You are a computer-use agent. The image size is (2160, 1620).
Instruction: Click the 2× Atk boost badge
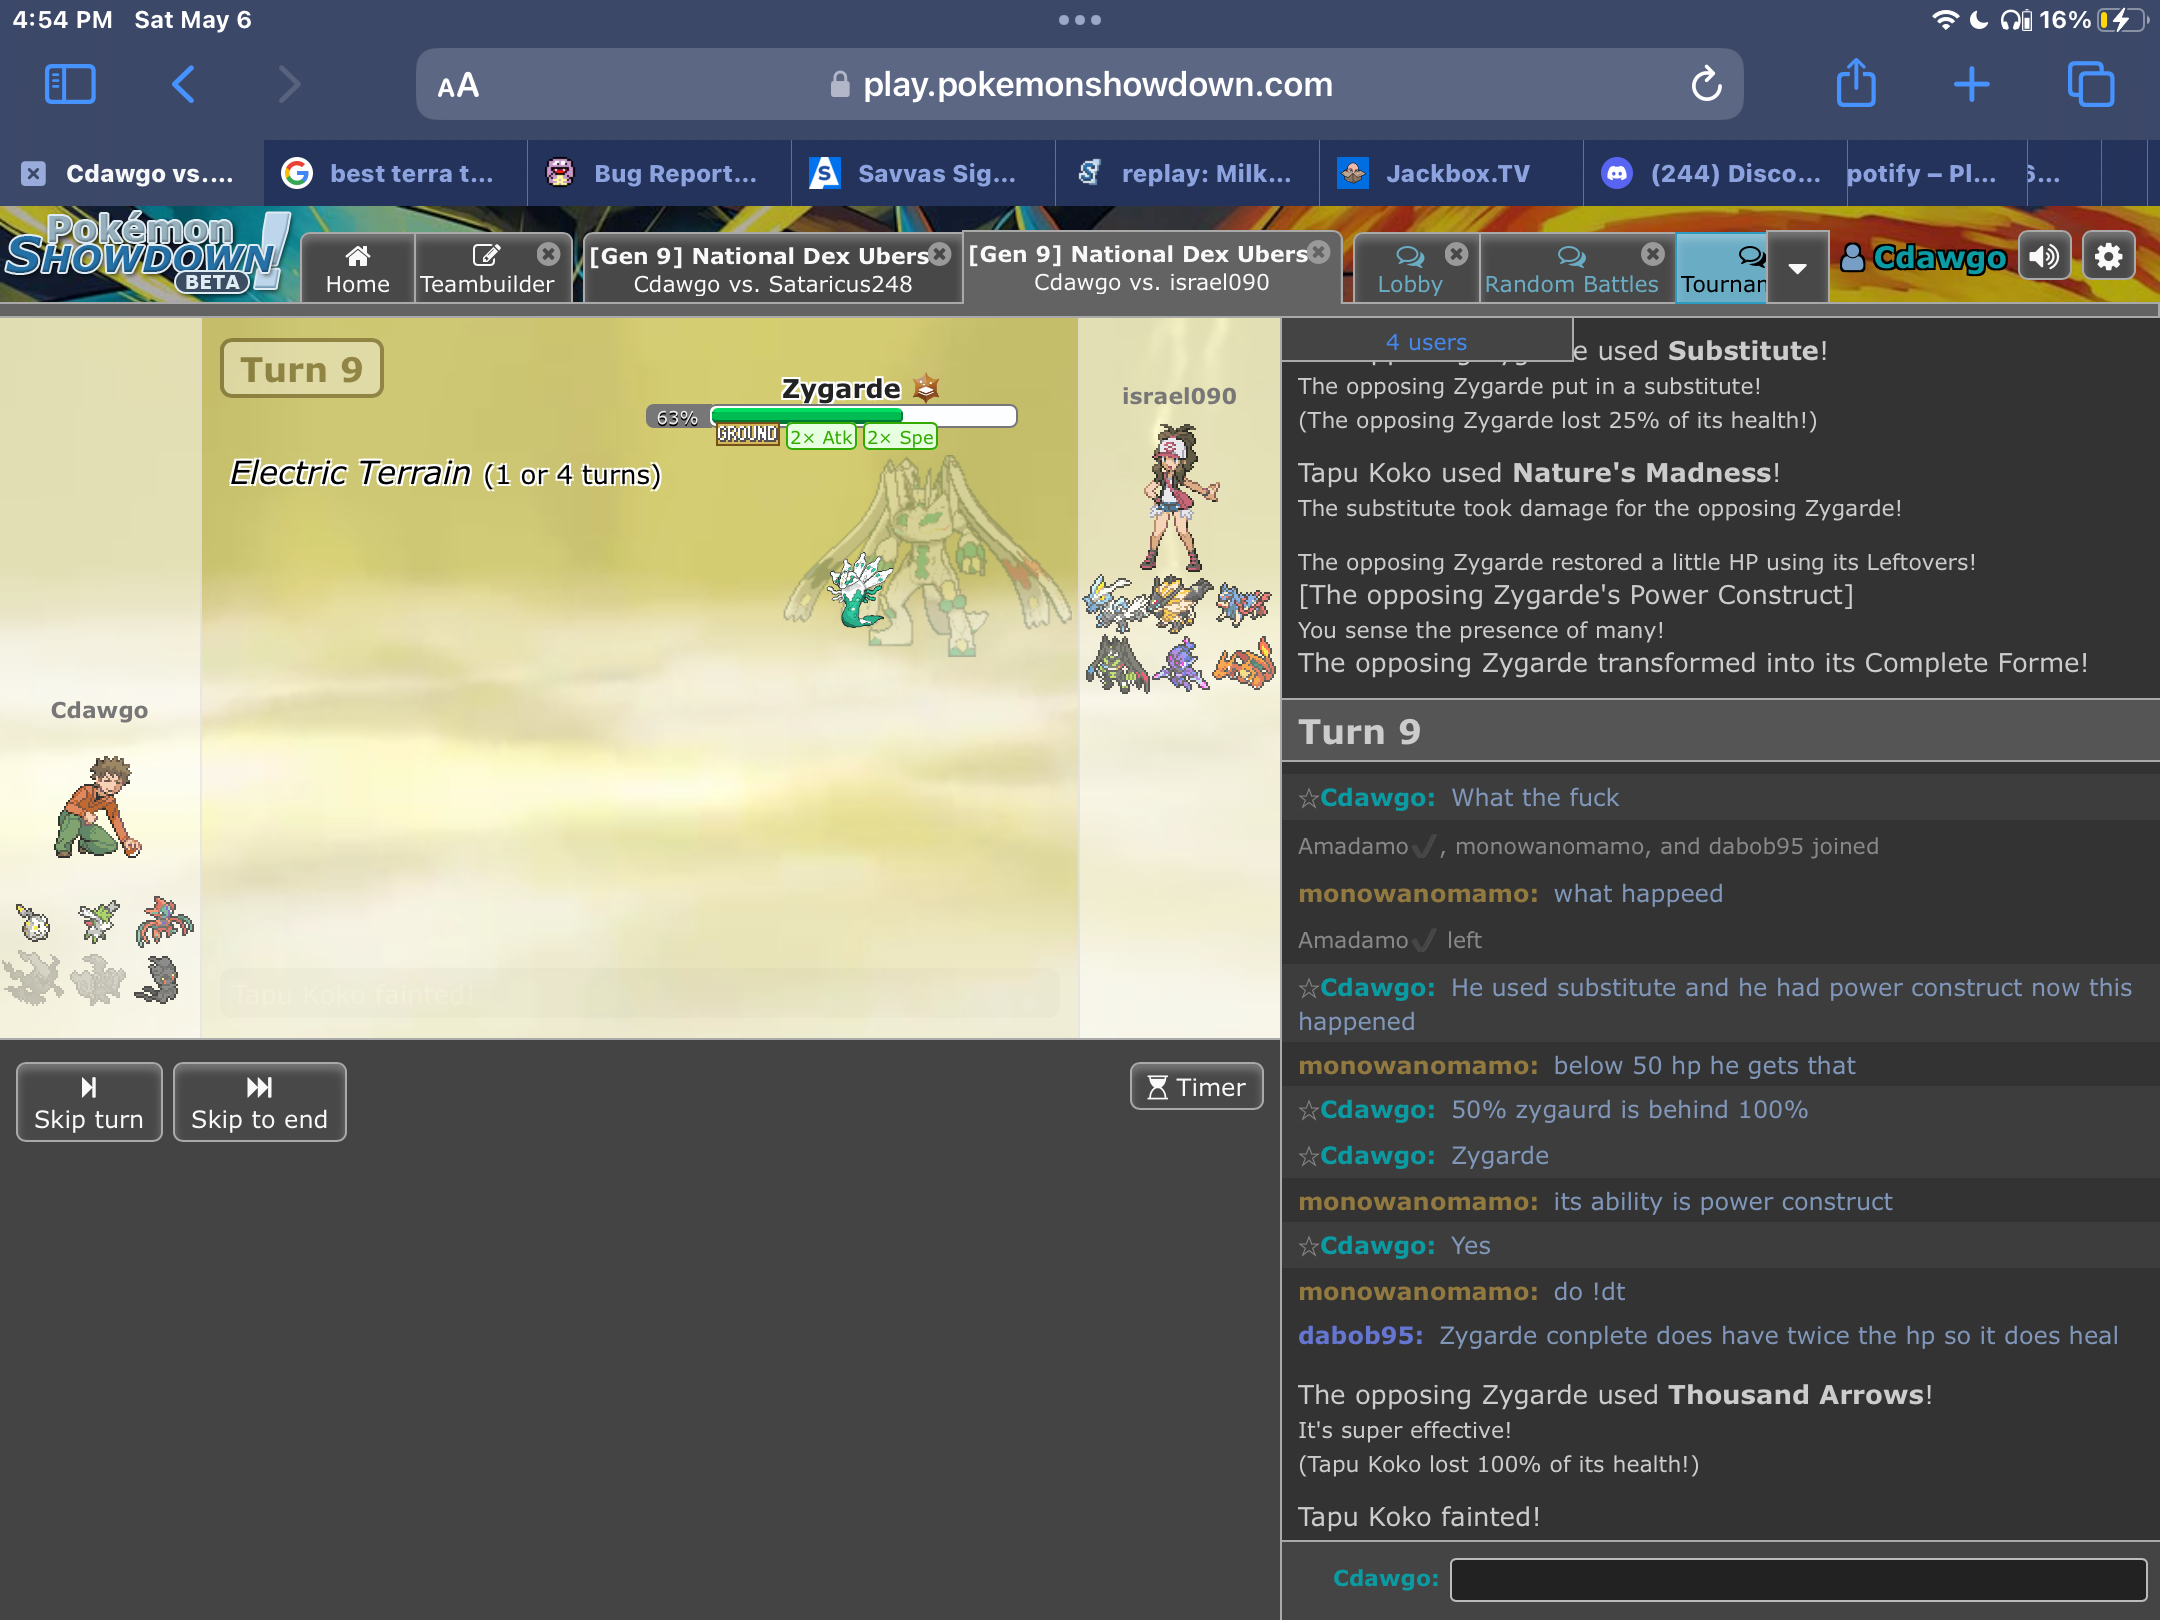tap(821, 437)
